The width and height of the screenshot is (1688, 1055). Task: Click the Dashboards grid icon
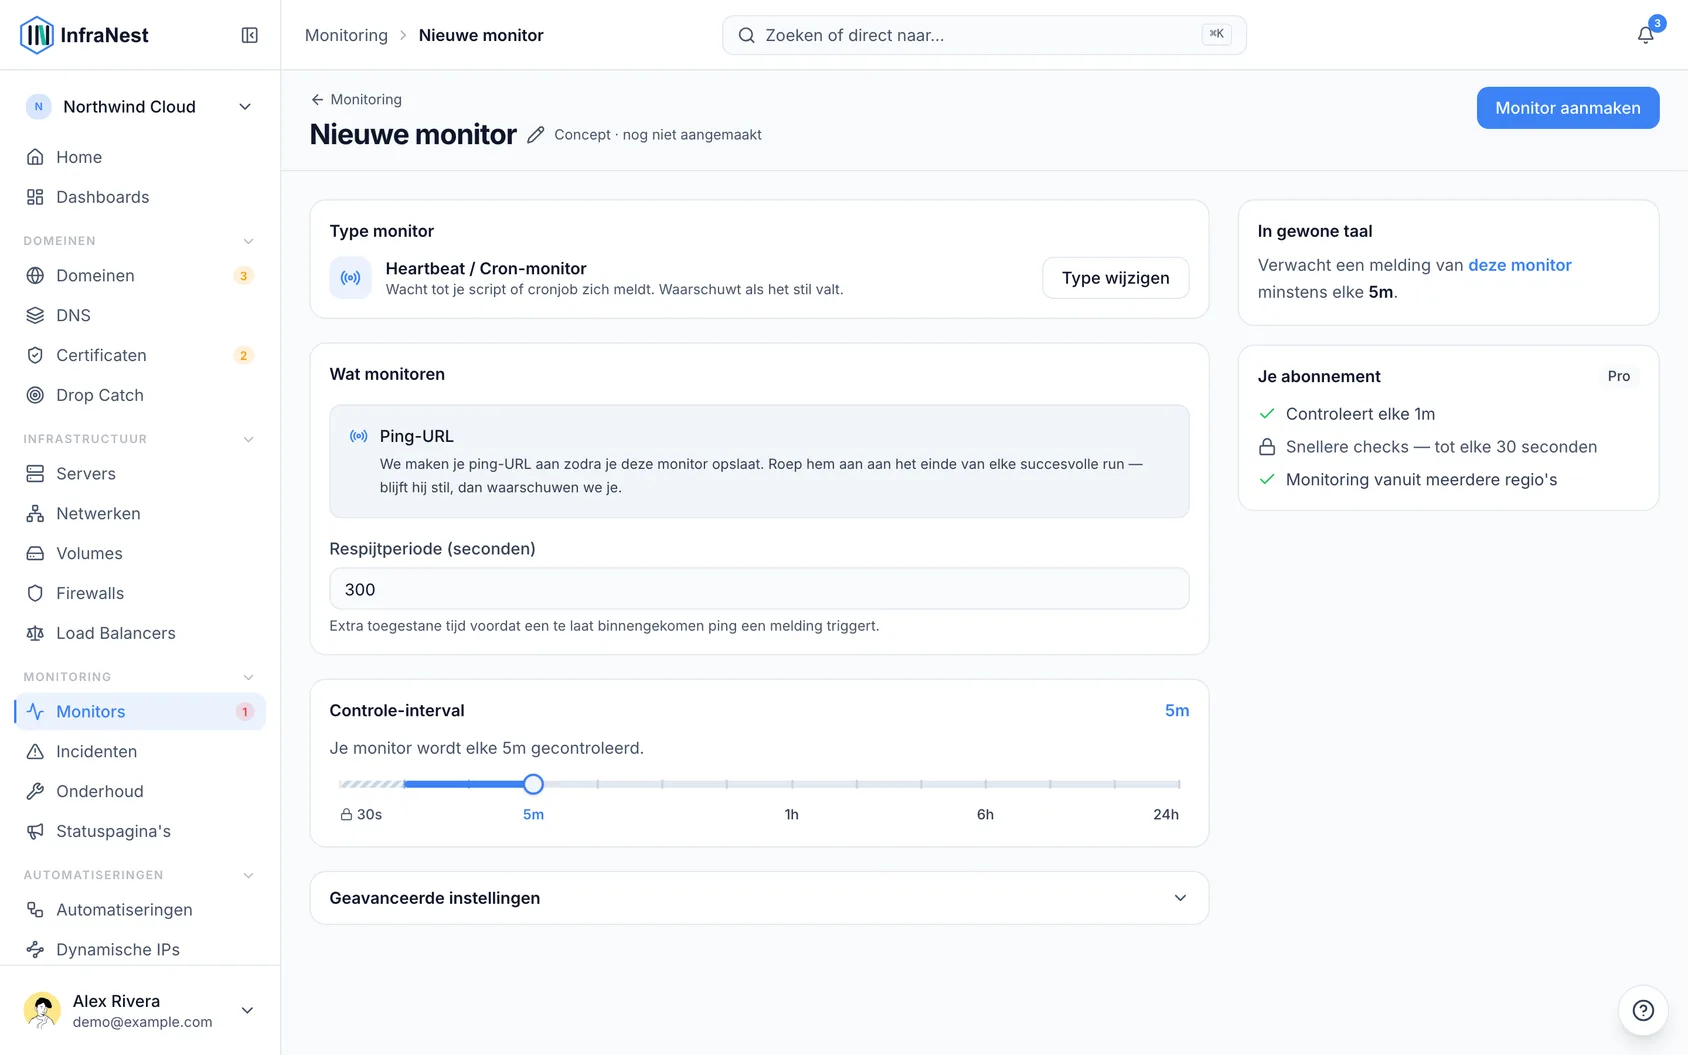coord(35,197)
